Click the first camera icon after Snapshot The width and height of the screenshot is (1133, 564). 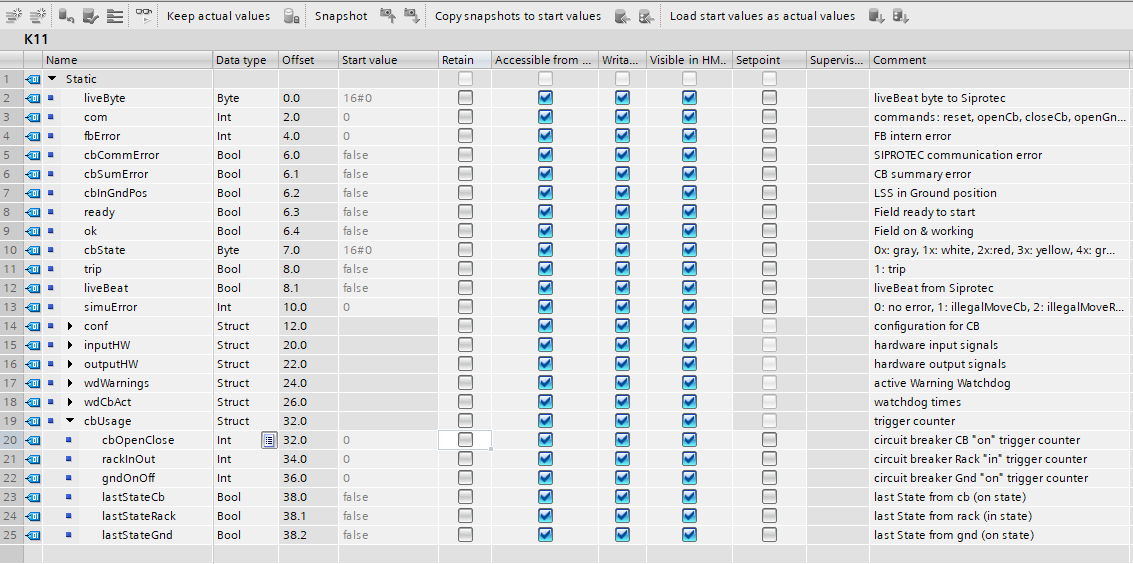pos(387,16)
